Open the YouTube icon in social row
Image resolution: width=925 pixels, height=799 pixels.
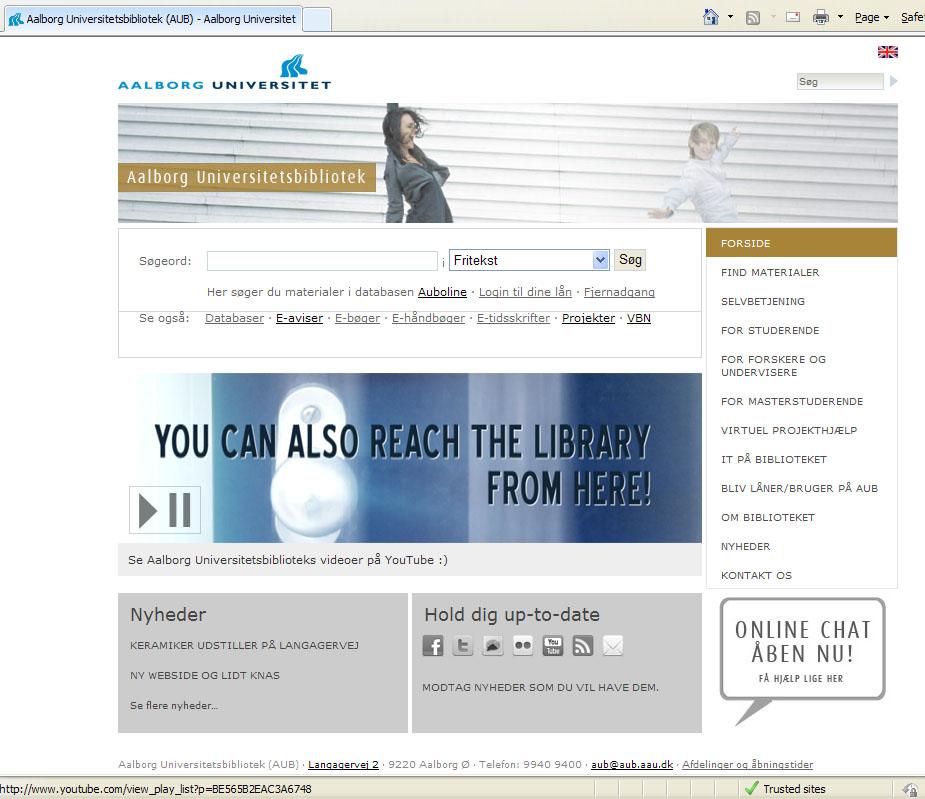(x=553, y=646)
